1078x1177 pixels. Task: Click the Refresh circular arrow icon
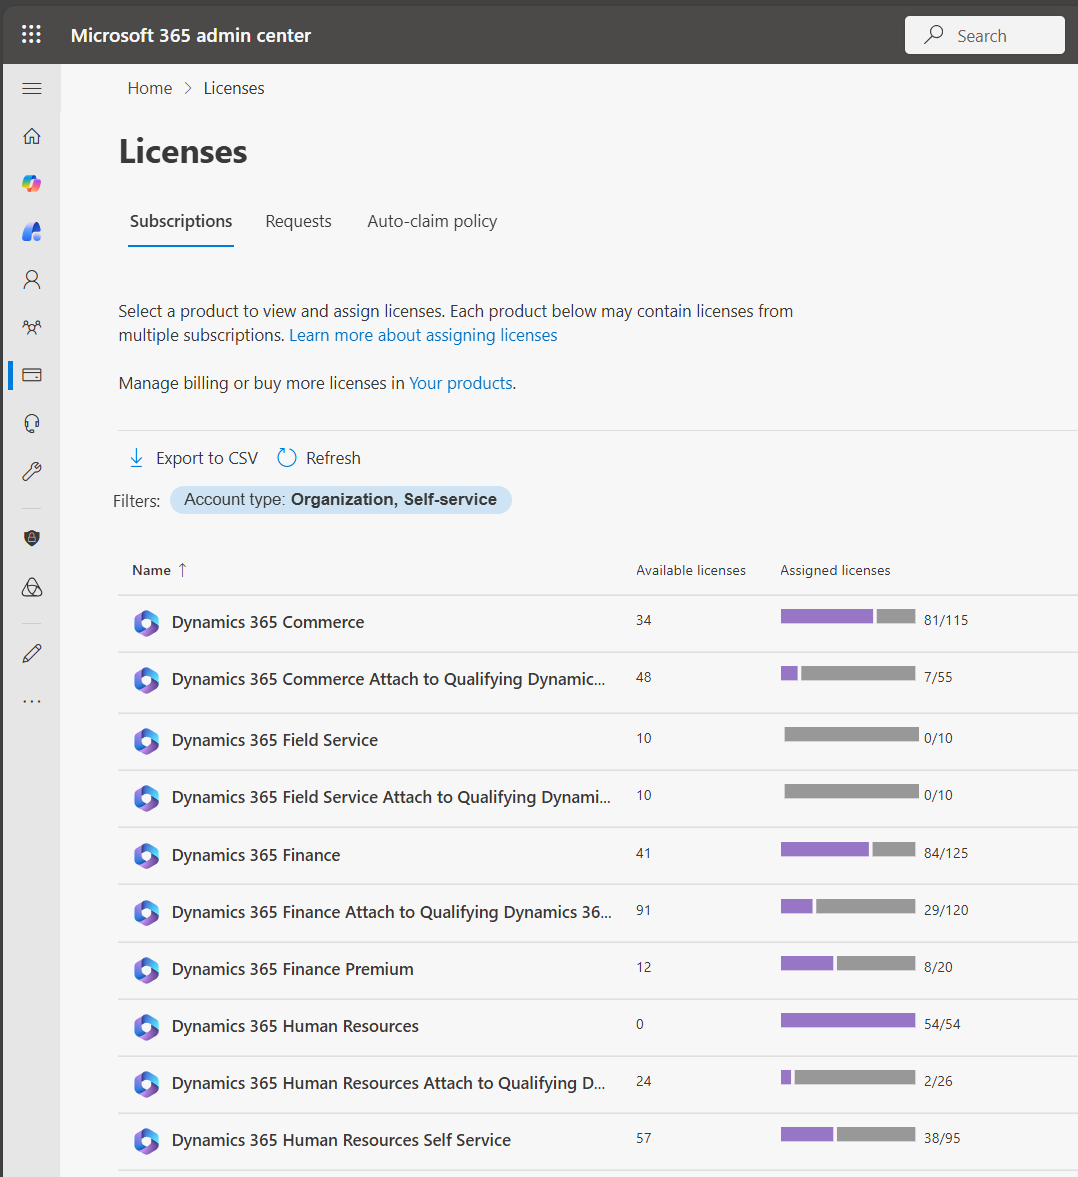pyautogui.click(x=287, y=458)
